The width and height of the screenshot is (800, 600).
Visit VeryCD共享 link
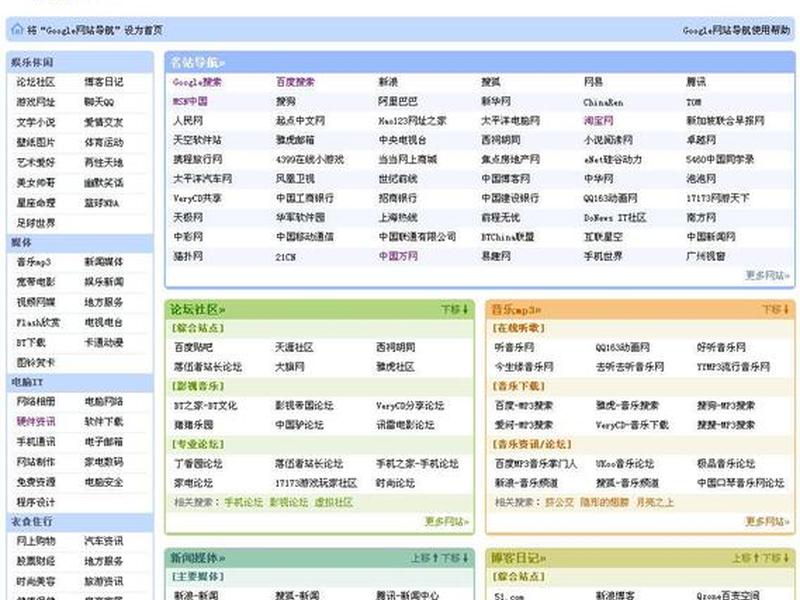(x=197, y=198)
